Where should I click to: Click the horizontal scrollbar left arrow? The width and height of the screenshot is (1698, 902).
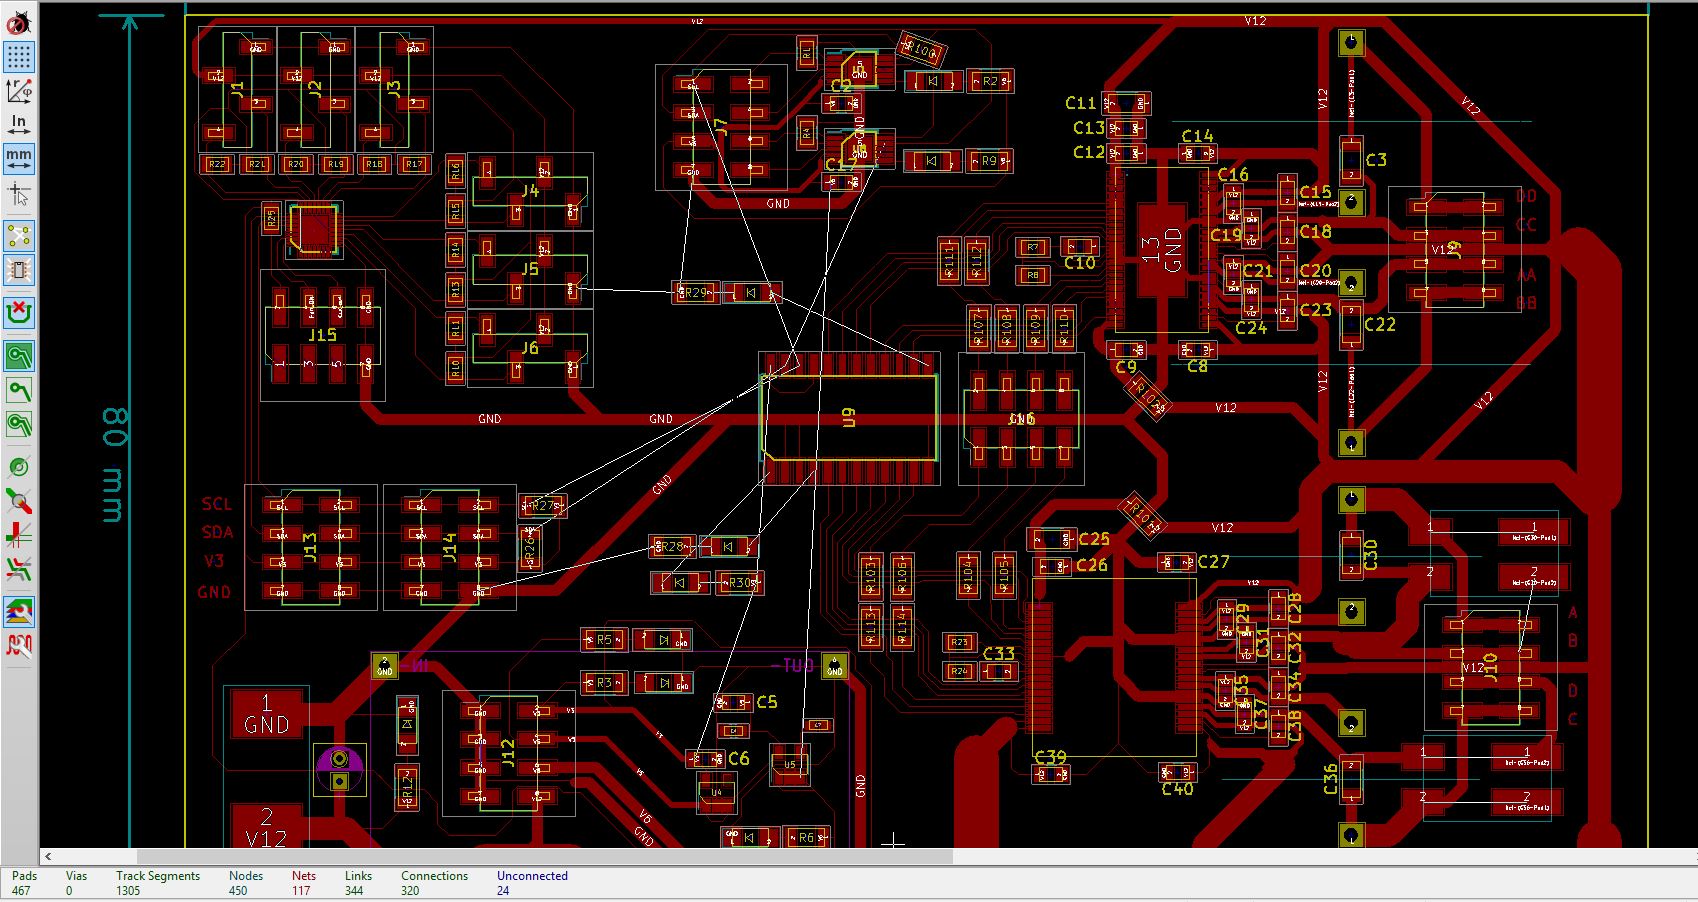click(x=47, y=857)
